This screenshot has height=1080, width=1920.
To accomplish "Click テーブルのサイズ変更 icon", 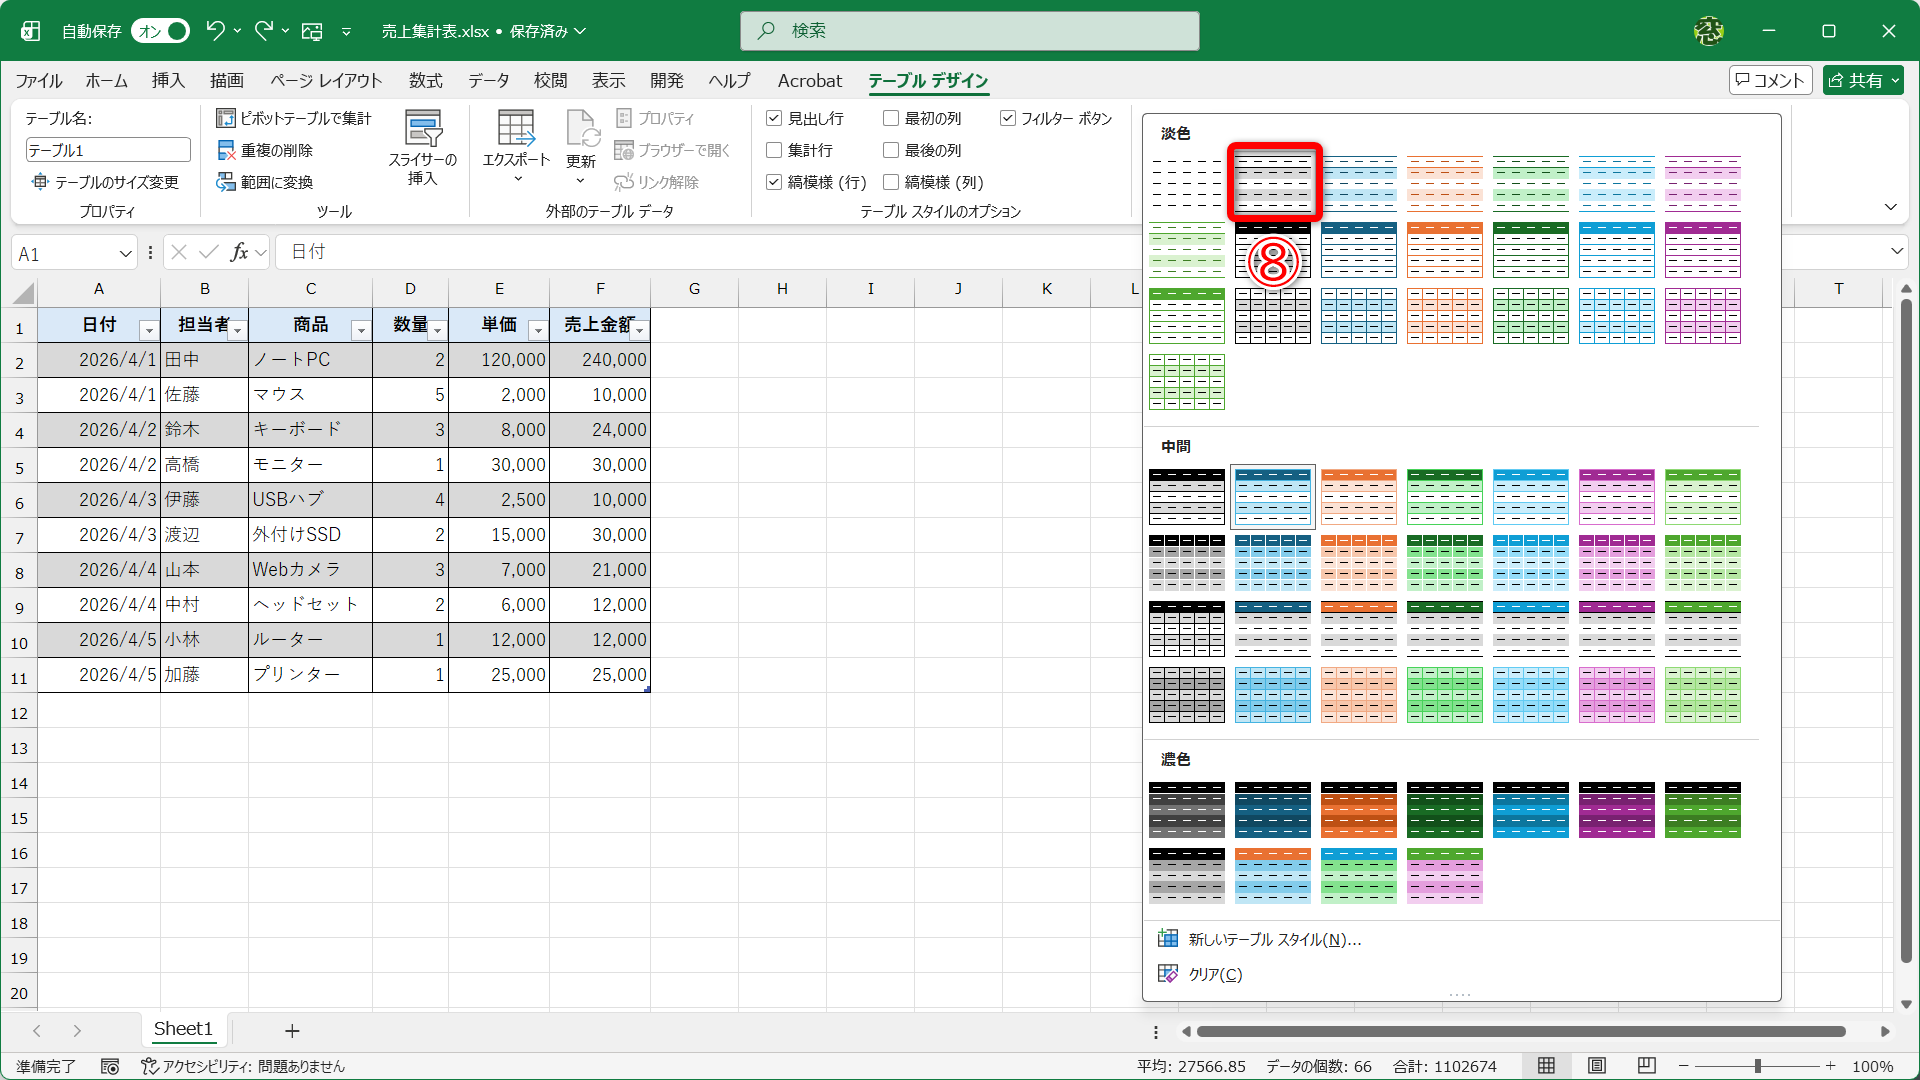I will 40,182.
